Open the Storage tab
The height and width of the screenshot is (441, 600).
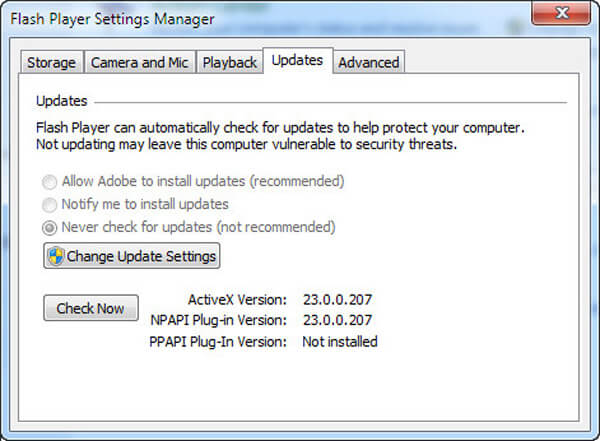tap(52, 62)
